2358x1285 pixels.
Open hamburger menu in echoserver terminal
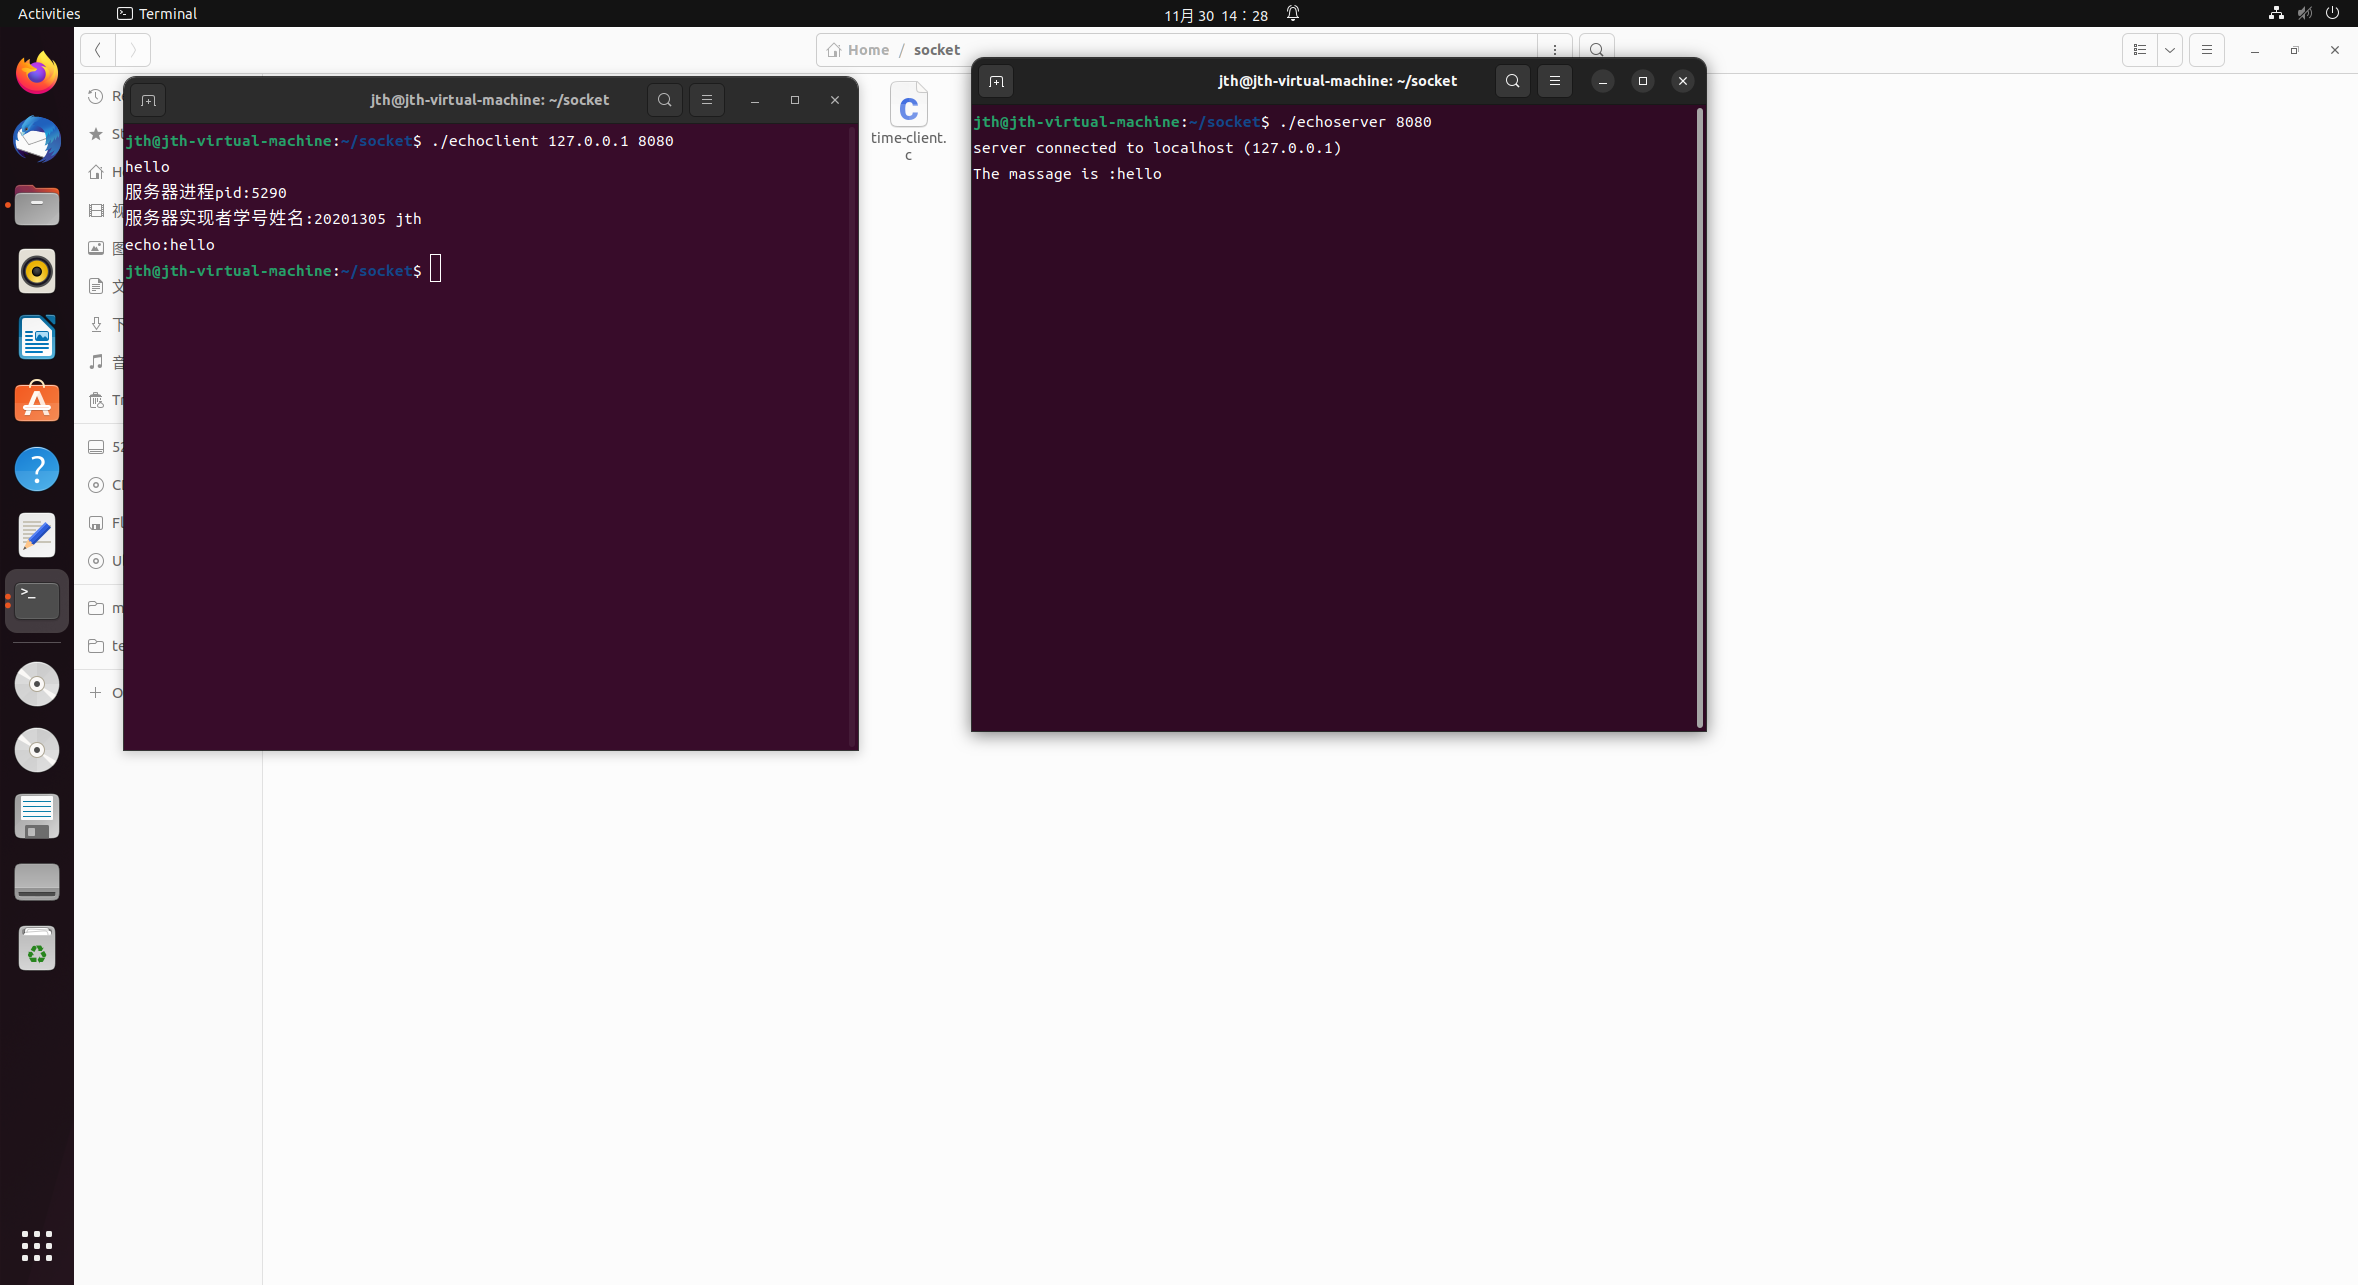tap(1554, 81)
